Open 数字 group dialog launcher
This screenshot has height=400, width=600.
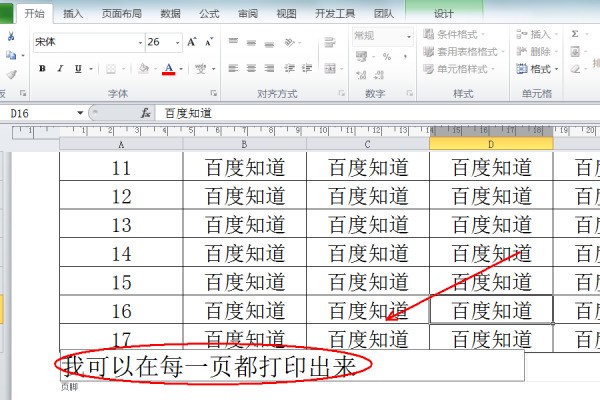410,93
